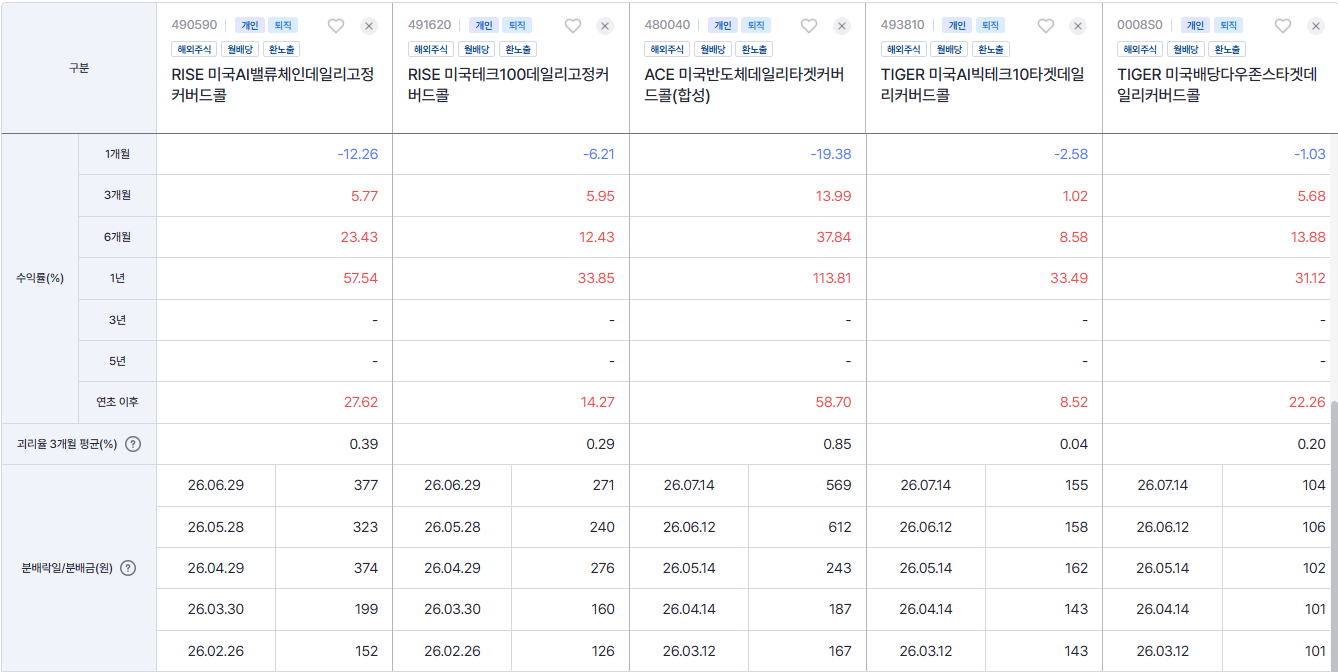Screen dimensions: 1338x672
Task: Select 괴리율 value 0.85
Action: pos(838,444)
